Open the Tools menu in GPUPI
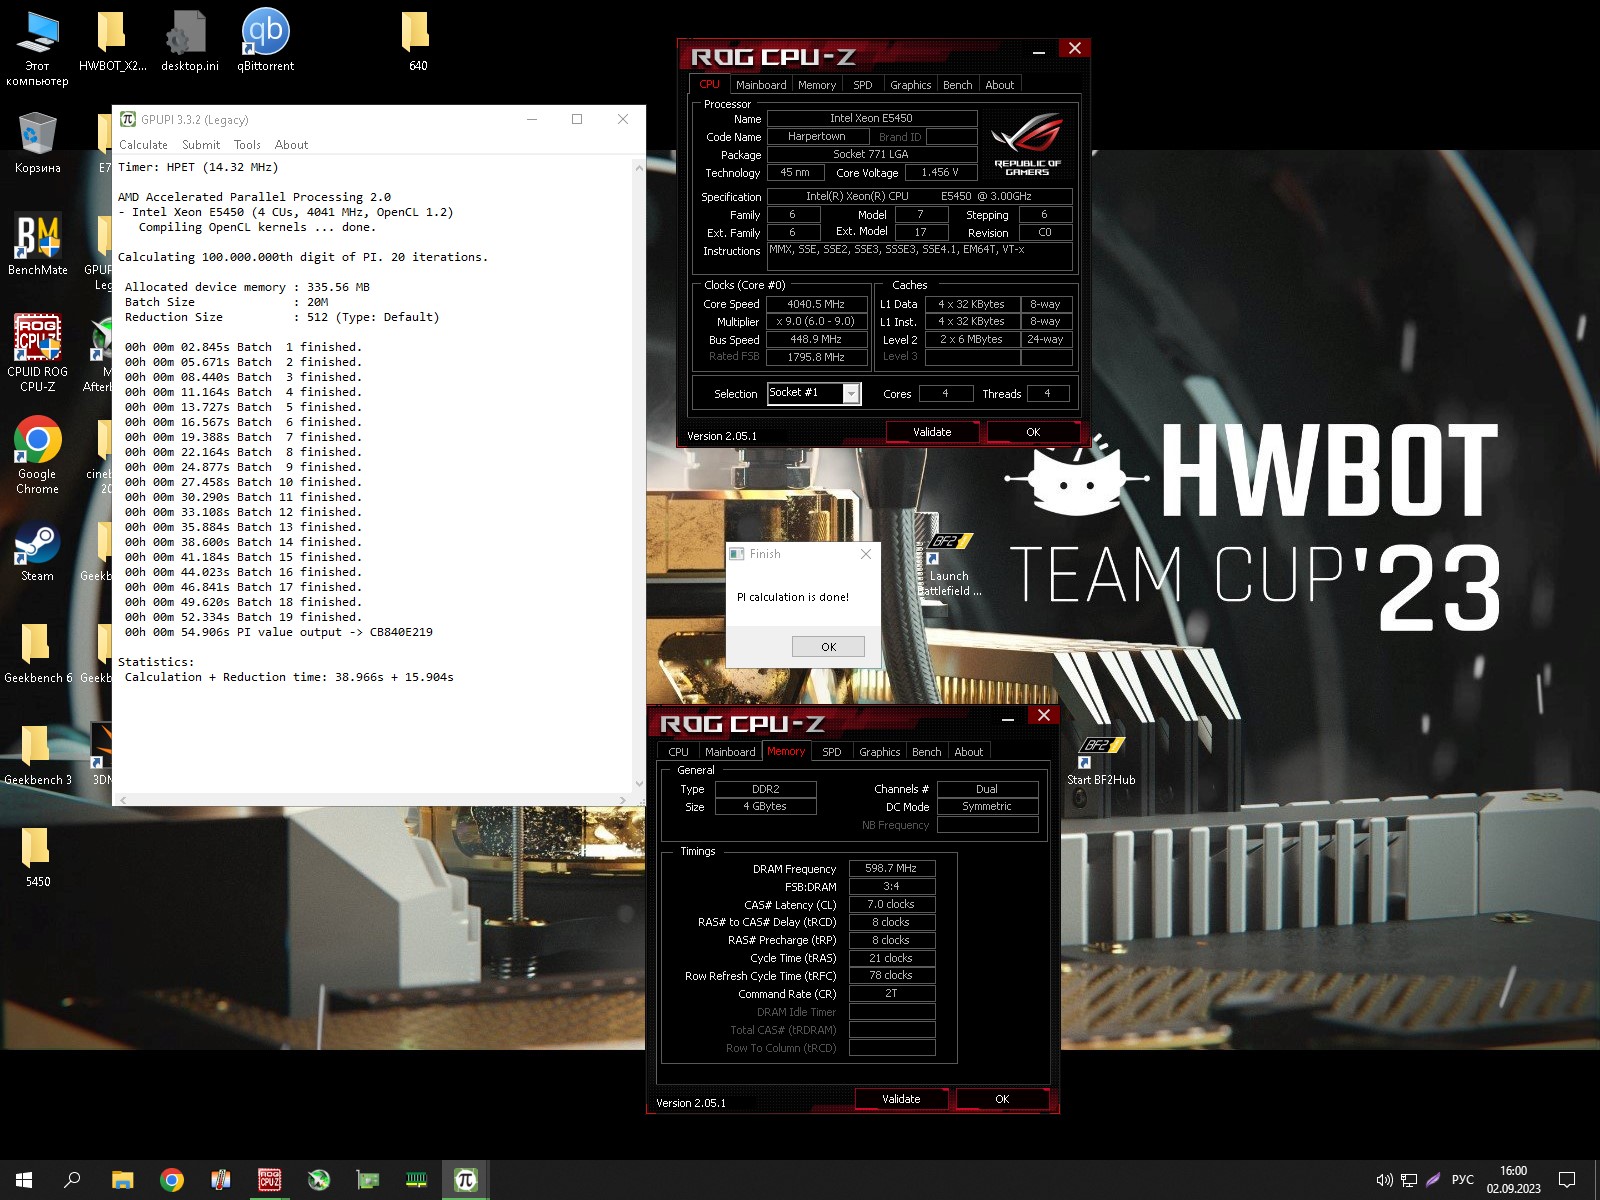 247,145
